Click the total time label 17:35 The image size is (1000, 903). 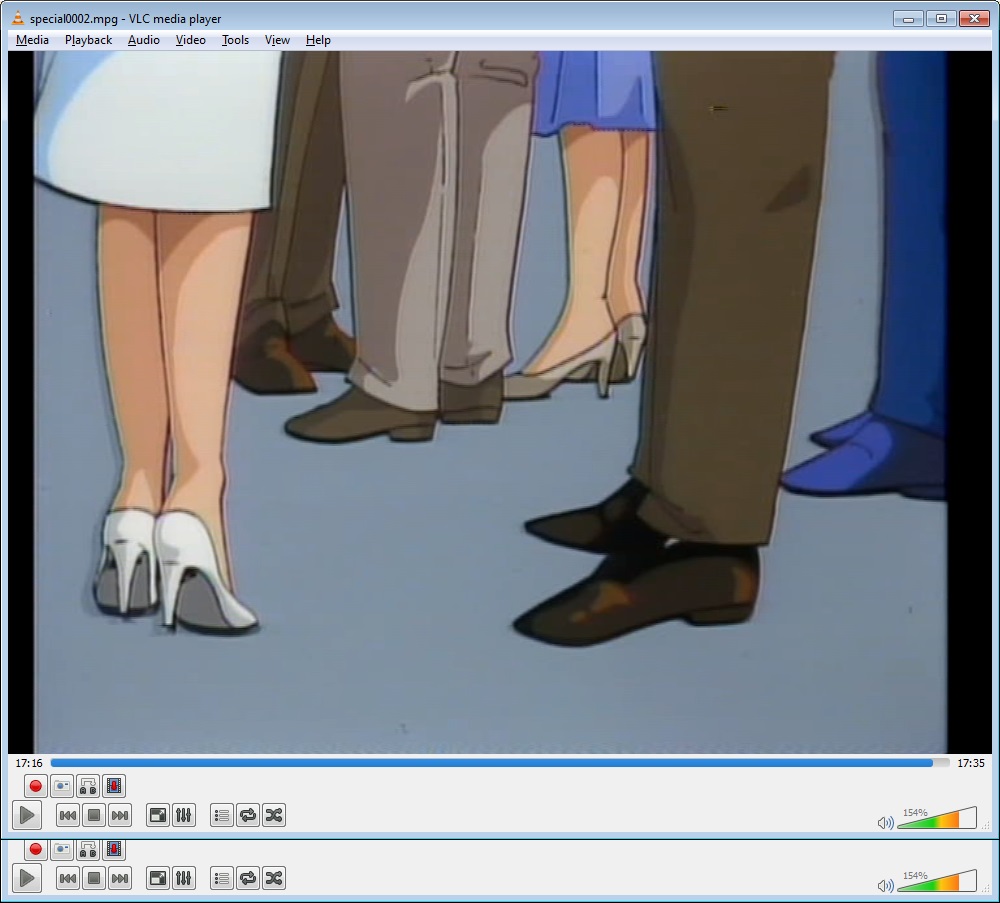click(x=971, y=763)
